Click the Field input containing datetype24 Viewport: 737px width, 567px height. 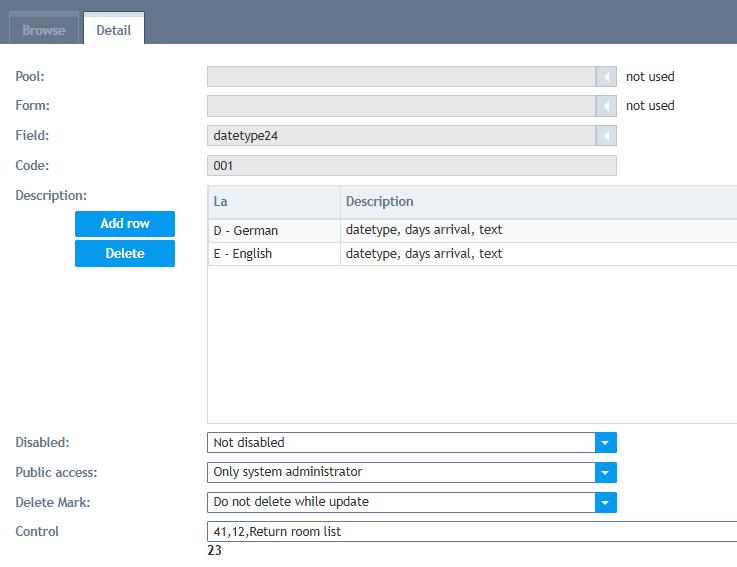click(400, 136)
